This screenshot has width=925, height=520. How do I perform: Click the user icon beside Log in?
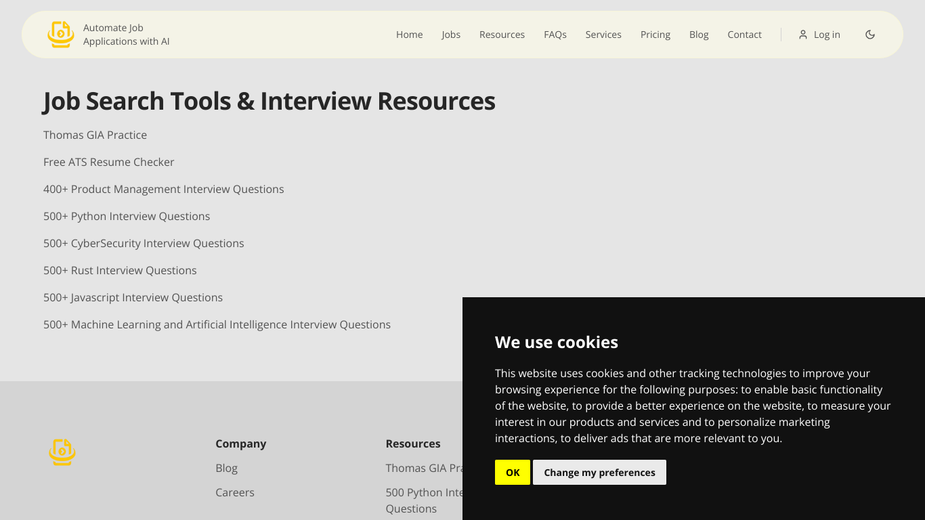tap(802, 35)
